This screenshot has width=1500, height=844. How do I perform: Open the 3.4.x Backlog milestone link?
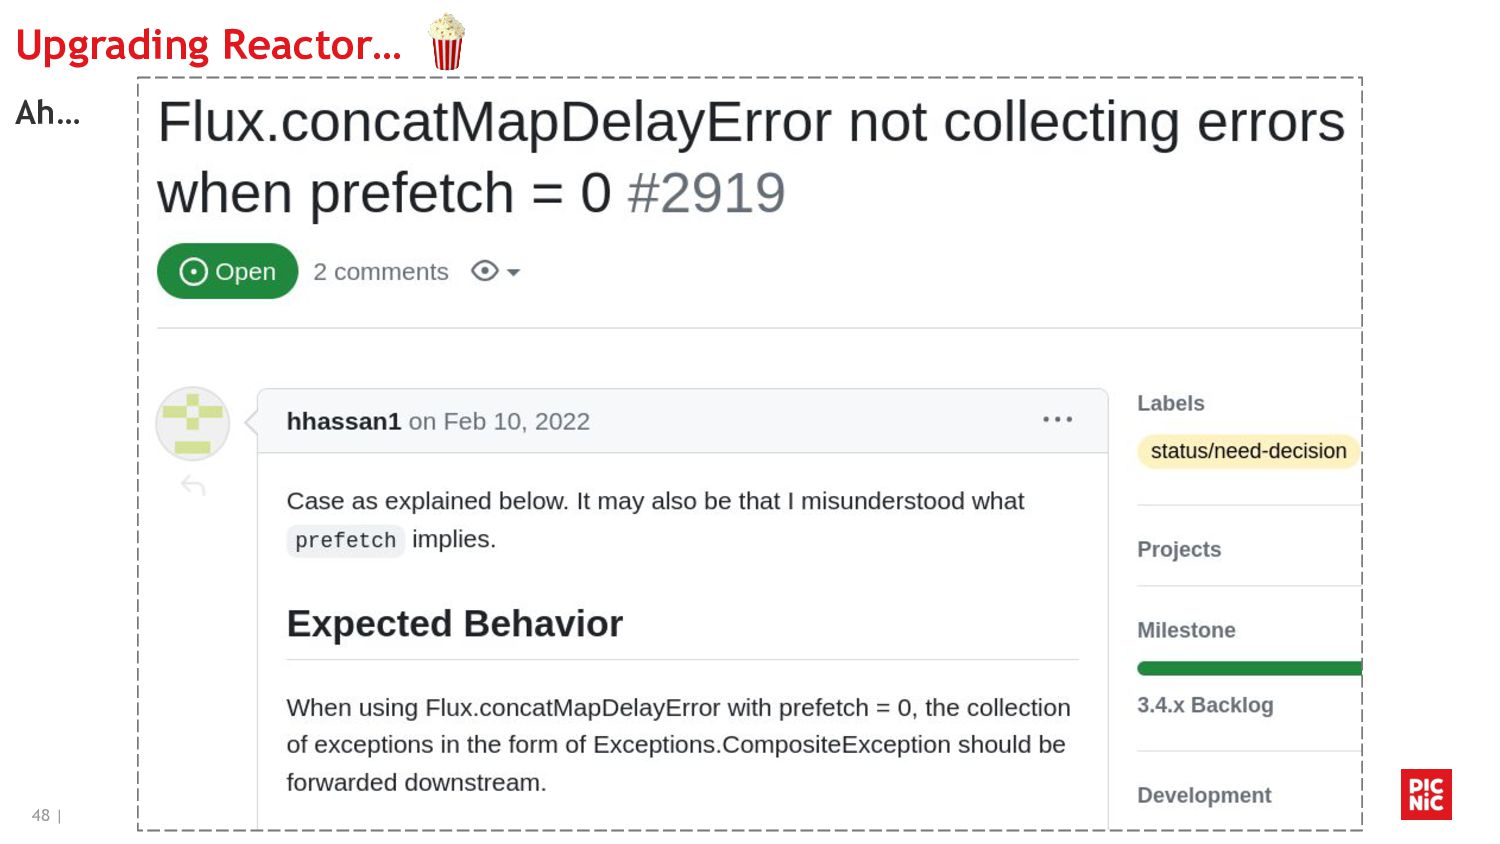click(x=1205, y=705)
